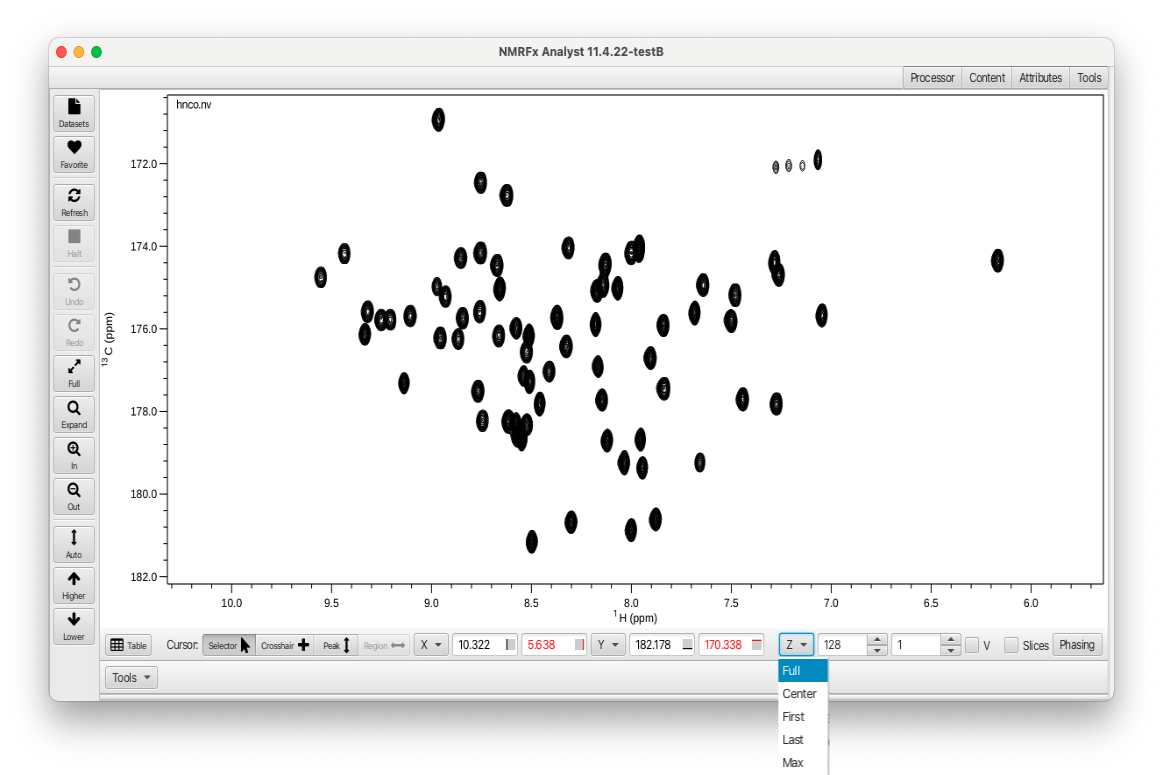The height and width of the screenshot is (775, 1163).
Task: Click the Favorite heart icon
Action: (x=74, y=153)
